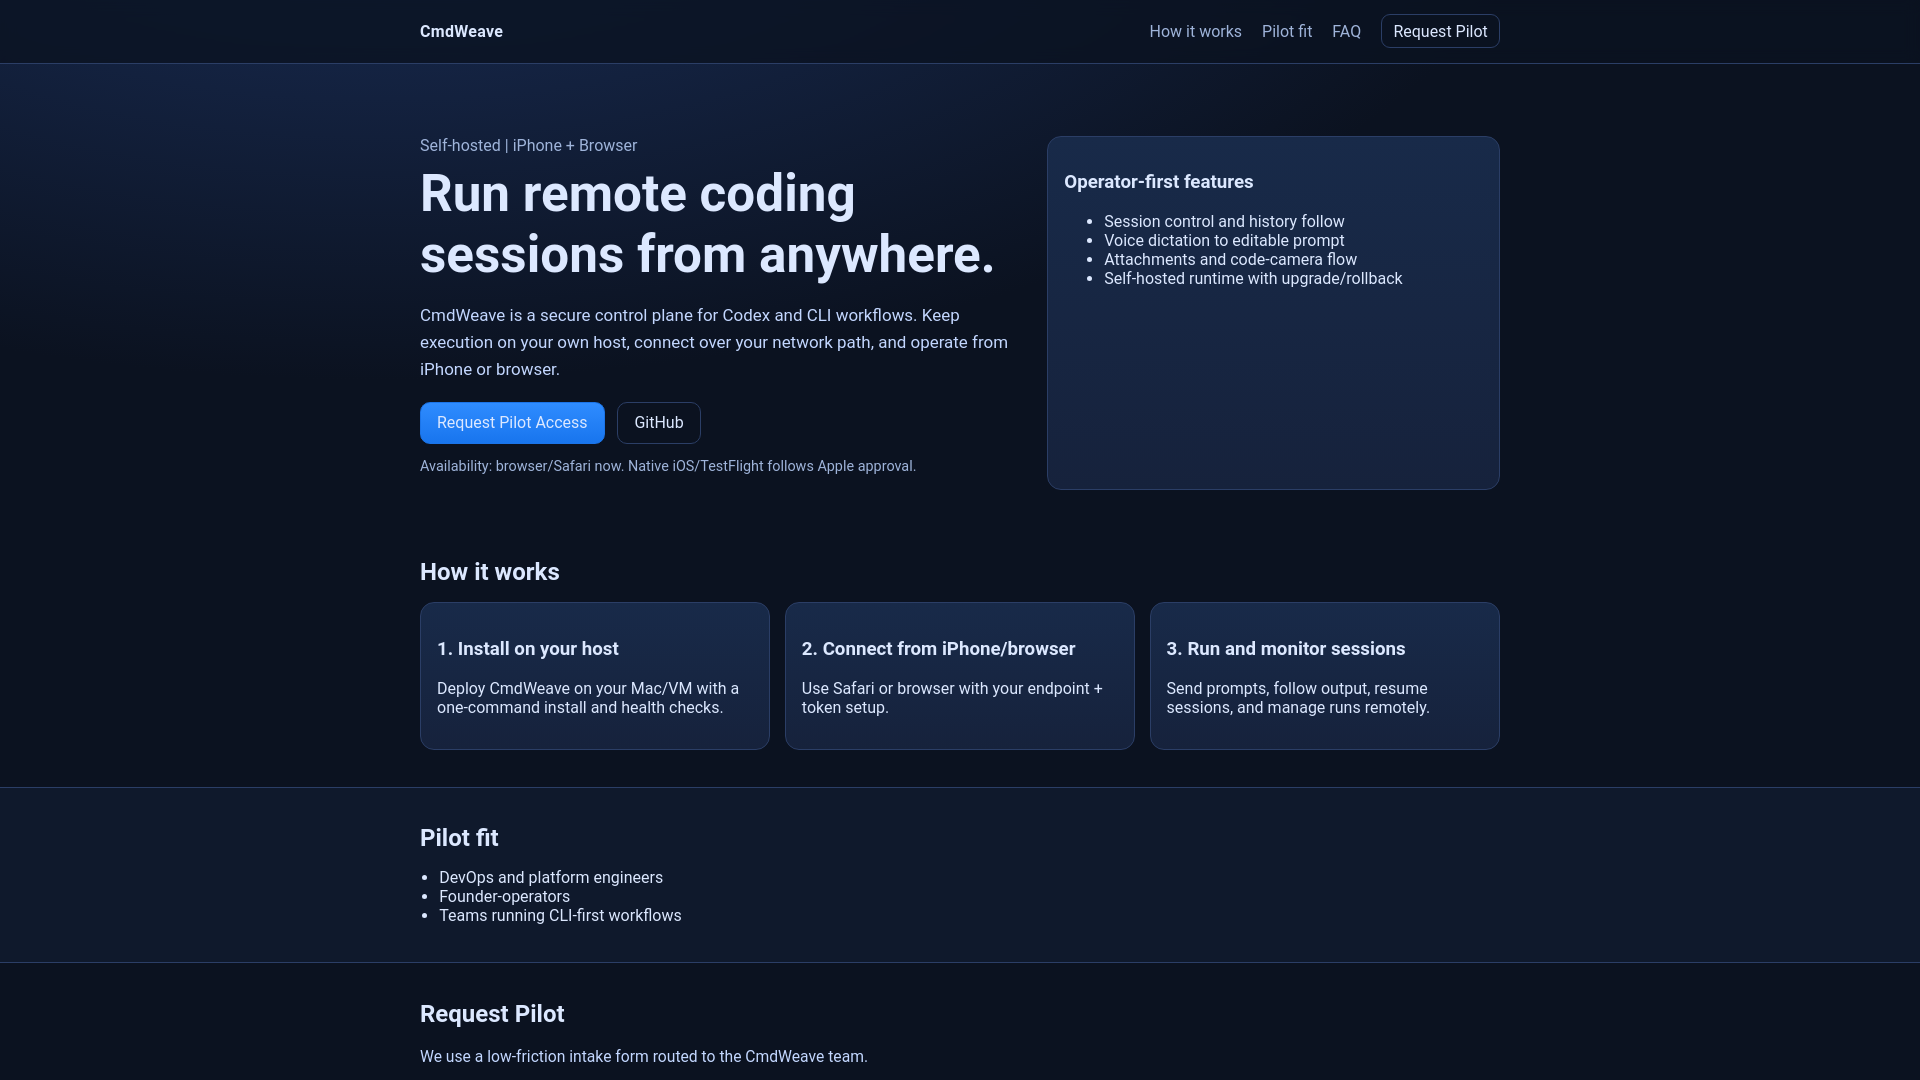The height and width of the screenshot is (1080, 1920).
Task: Click the Install on your host card title
Action: pyautogui.click(x=528, y=649)
